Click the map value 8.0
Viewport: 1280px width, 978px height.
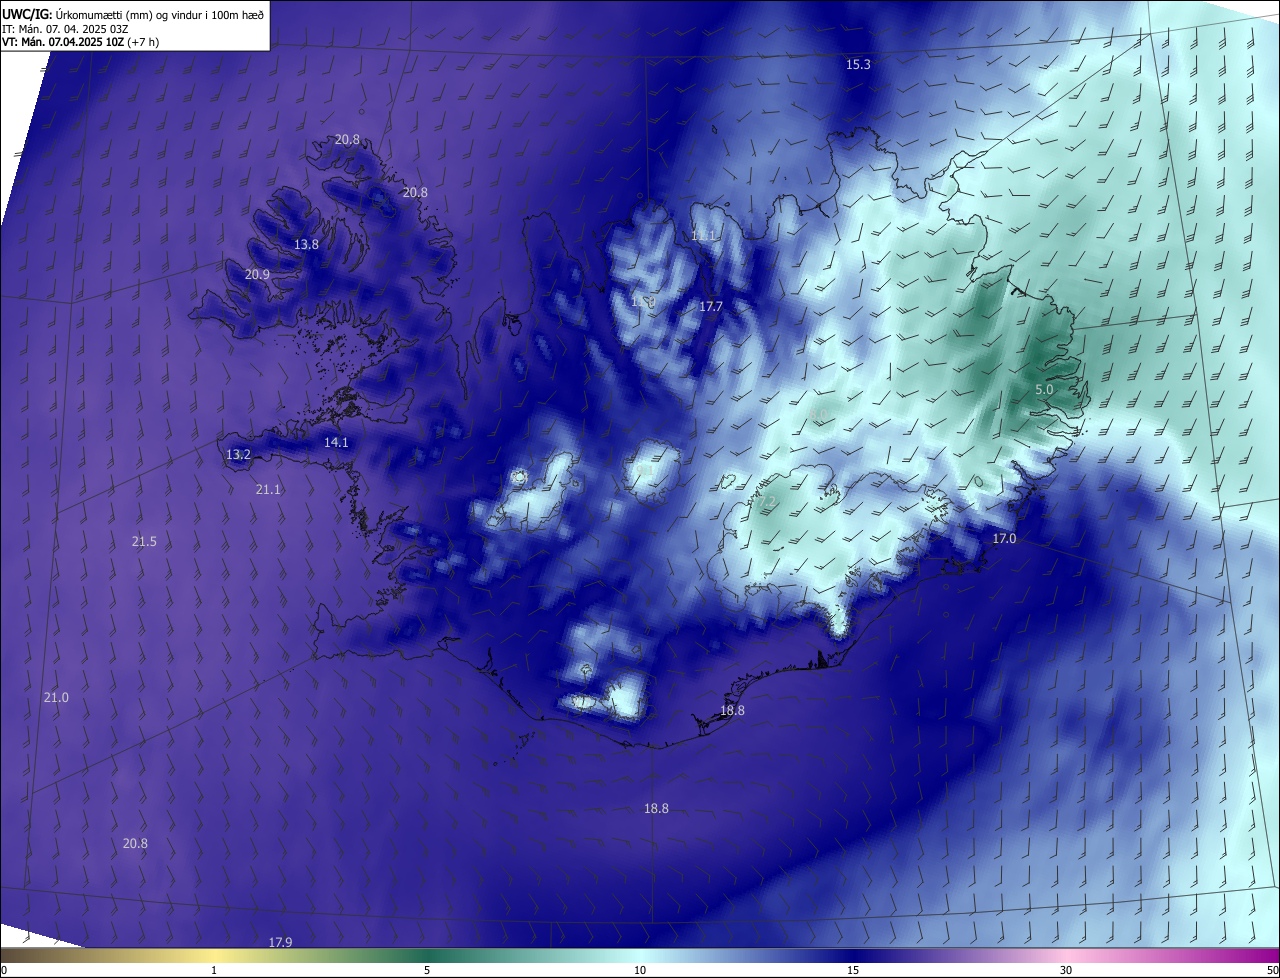click(818, 413)
